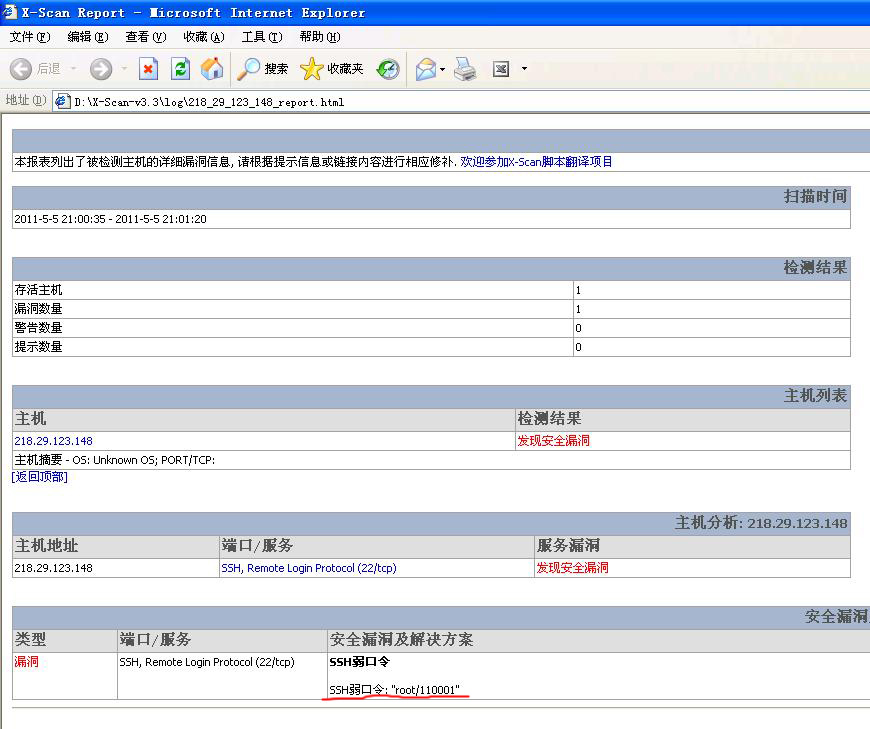Screen dimensions: 870x729
Task: Open the host link 218.29.123.148
Action: (x=53, y=441)
